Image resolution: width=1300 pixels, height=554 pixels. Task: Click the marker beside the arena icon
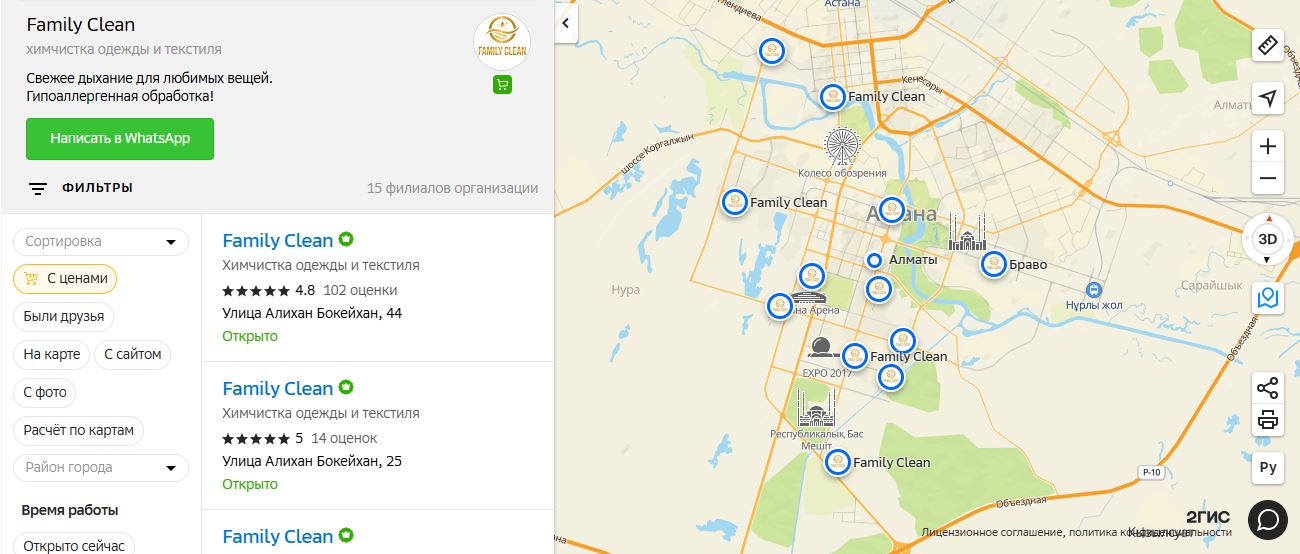tap(780, 306)
